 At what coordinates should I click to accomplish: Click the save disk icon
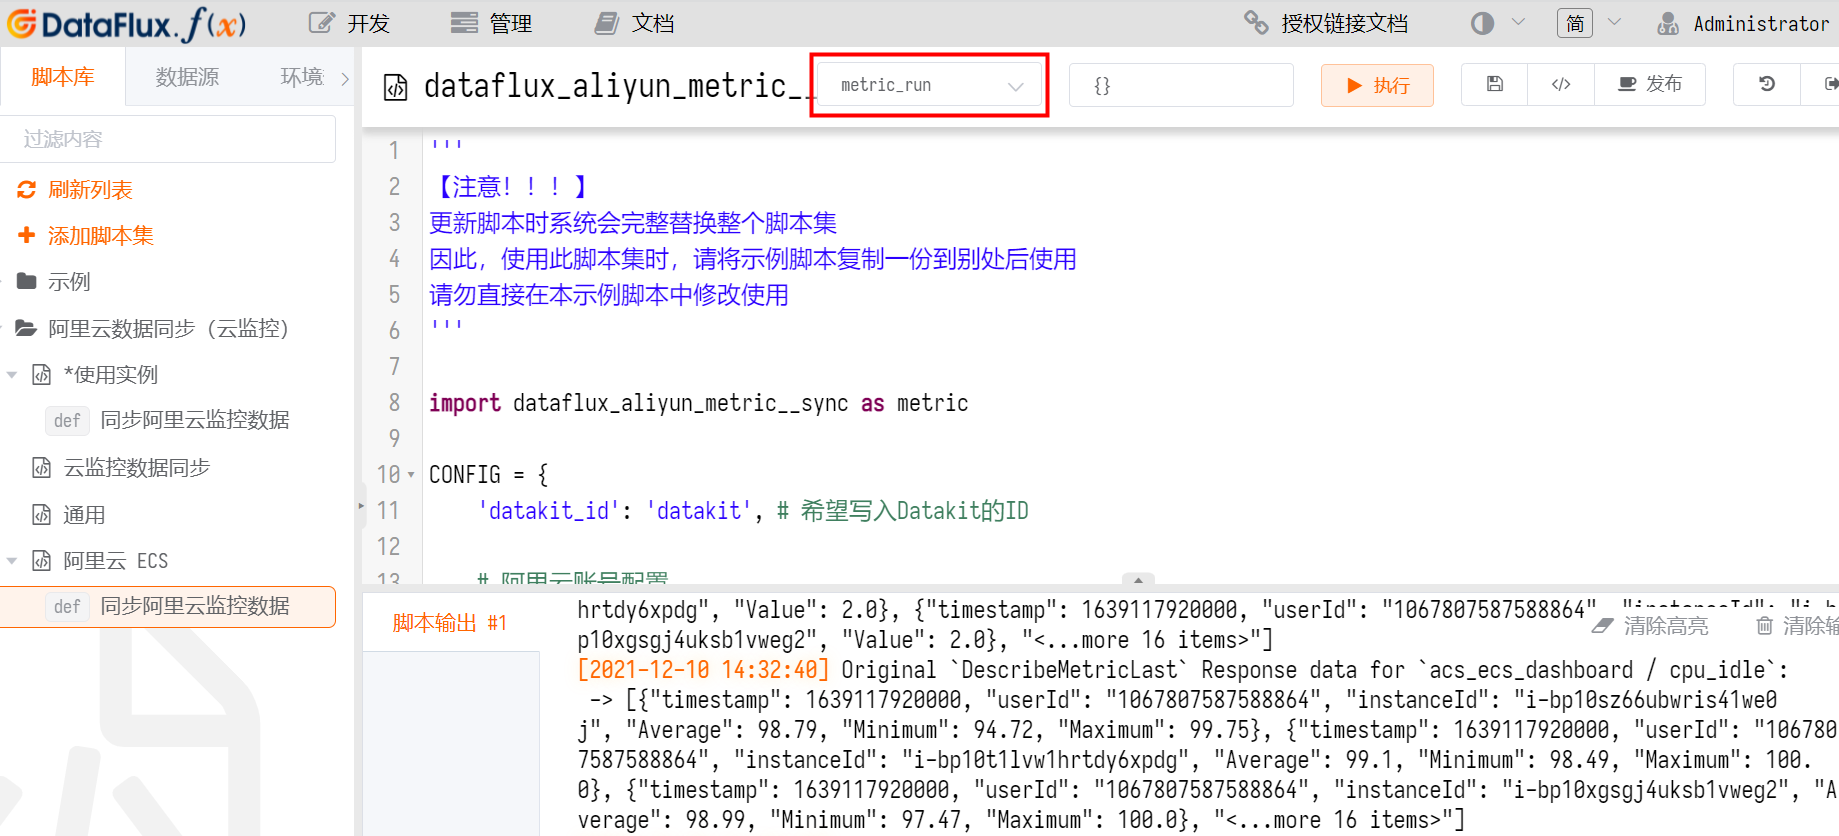coord(1494,85)
